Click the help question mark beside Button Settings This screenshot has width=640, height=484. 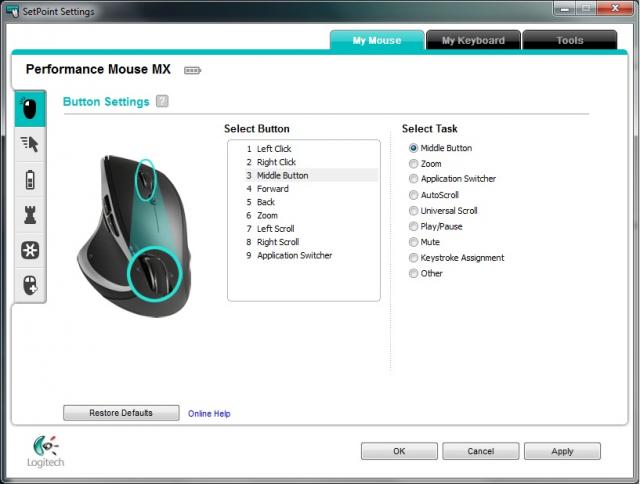162,101
